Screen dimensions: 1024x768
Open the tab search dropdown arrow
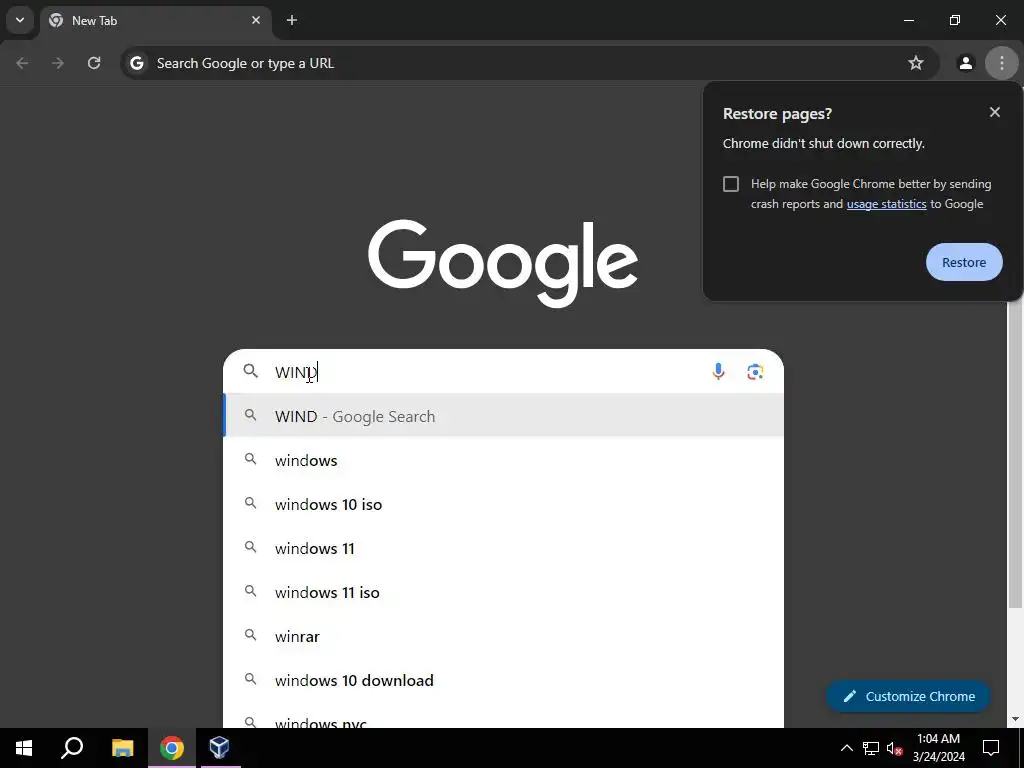click(x=20, y=20)
